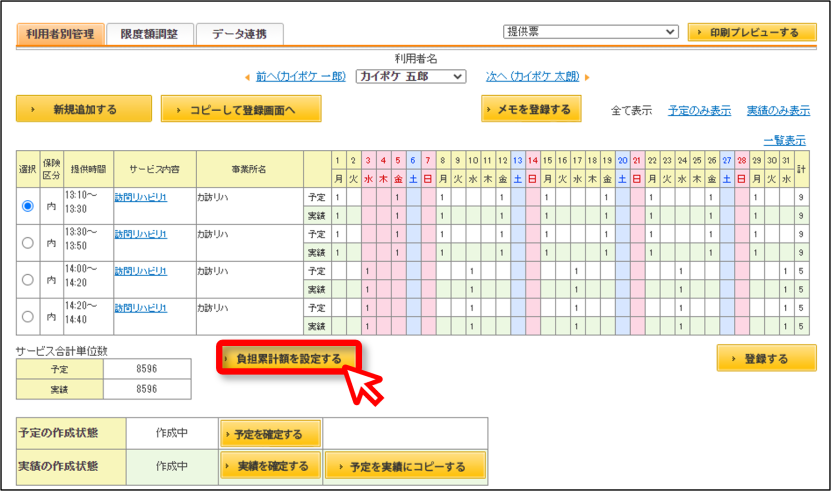Click 負担累計額を設定する button
The height and width of the screenshot is (491, 831).
[289, 359]
